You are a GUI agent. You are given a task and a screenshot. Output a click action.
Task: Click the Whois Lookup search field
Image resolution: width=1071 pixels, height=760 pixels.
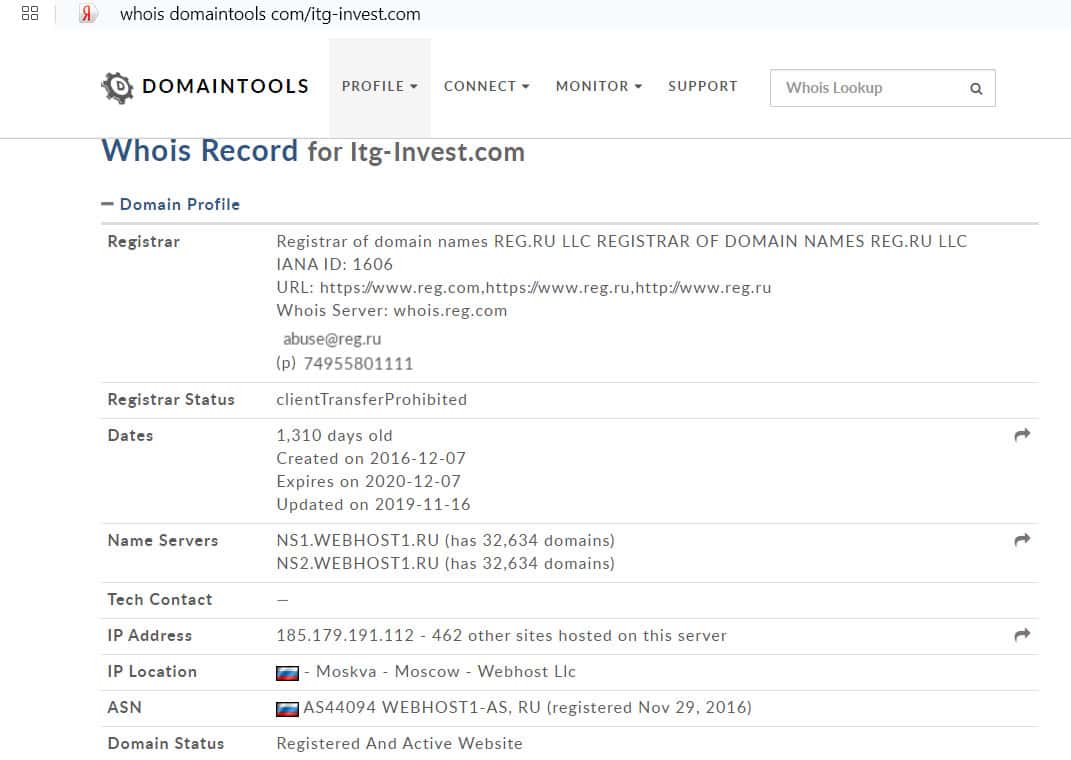[x=866, y=88]
